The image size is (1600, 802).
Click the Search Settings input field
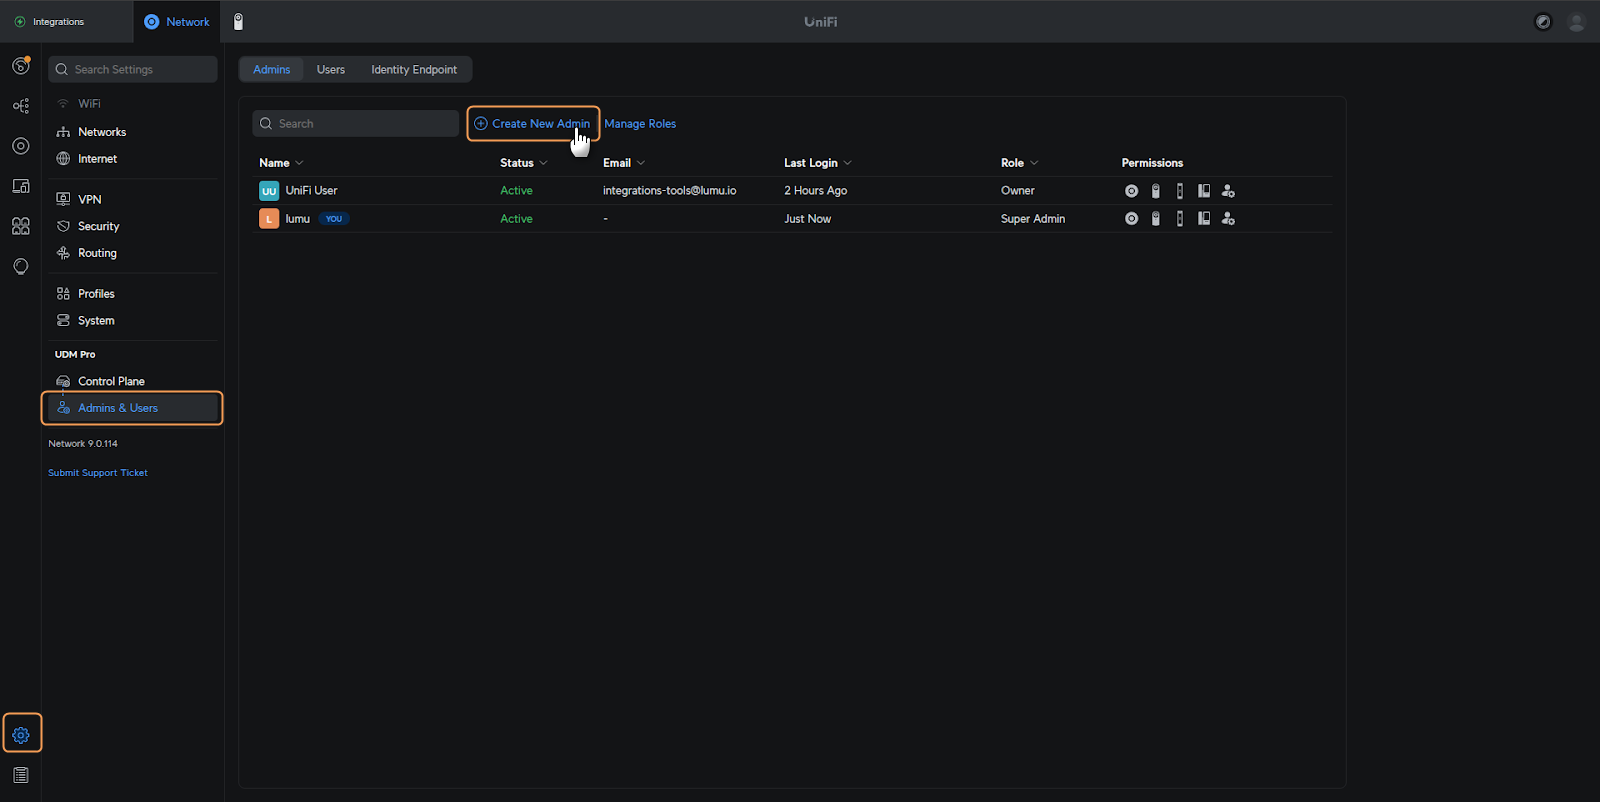pos(133,70)
